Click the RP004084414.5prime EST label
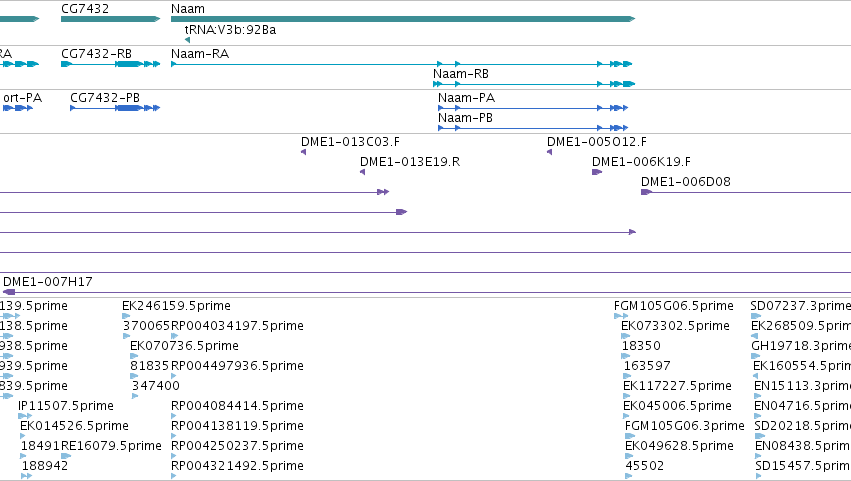851x481 pixels. click(237, 406)
